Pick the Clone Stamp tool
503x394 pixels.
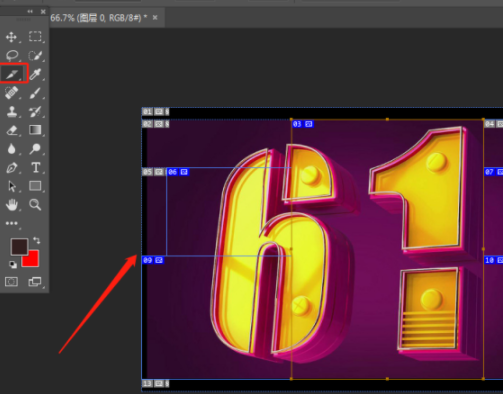[12, 111]
